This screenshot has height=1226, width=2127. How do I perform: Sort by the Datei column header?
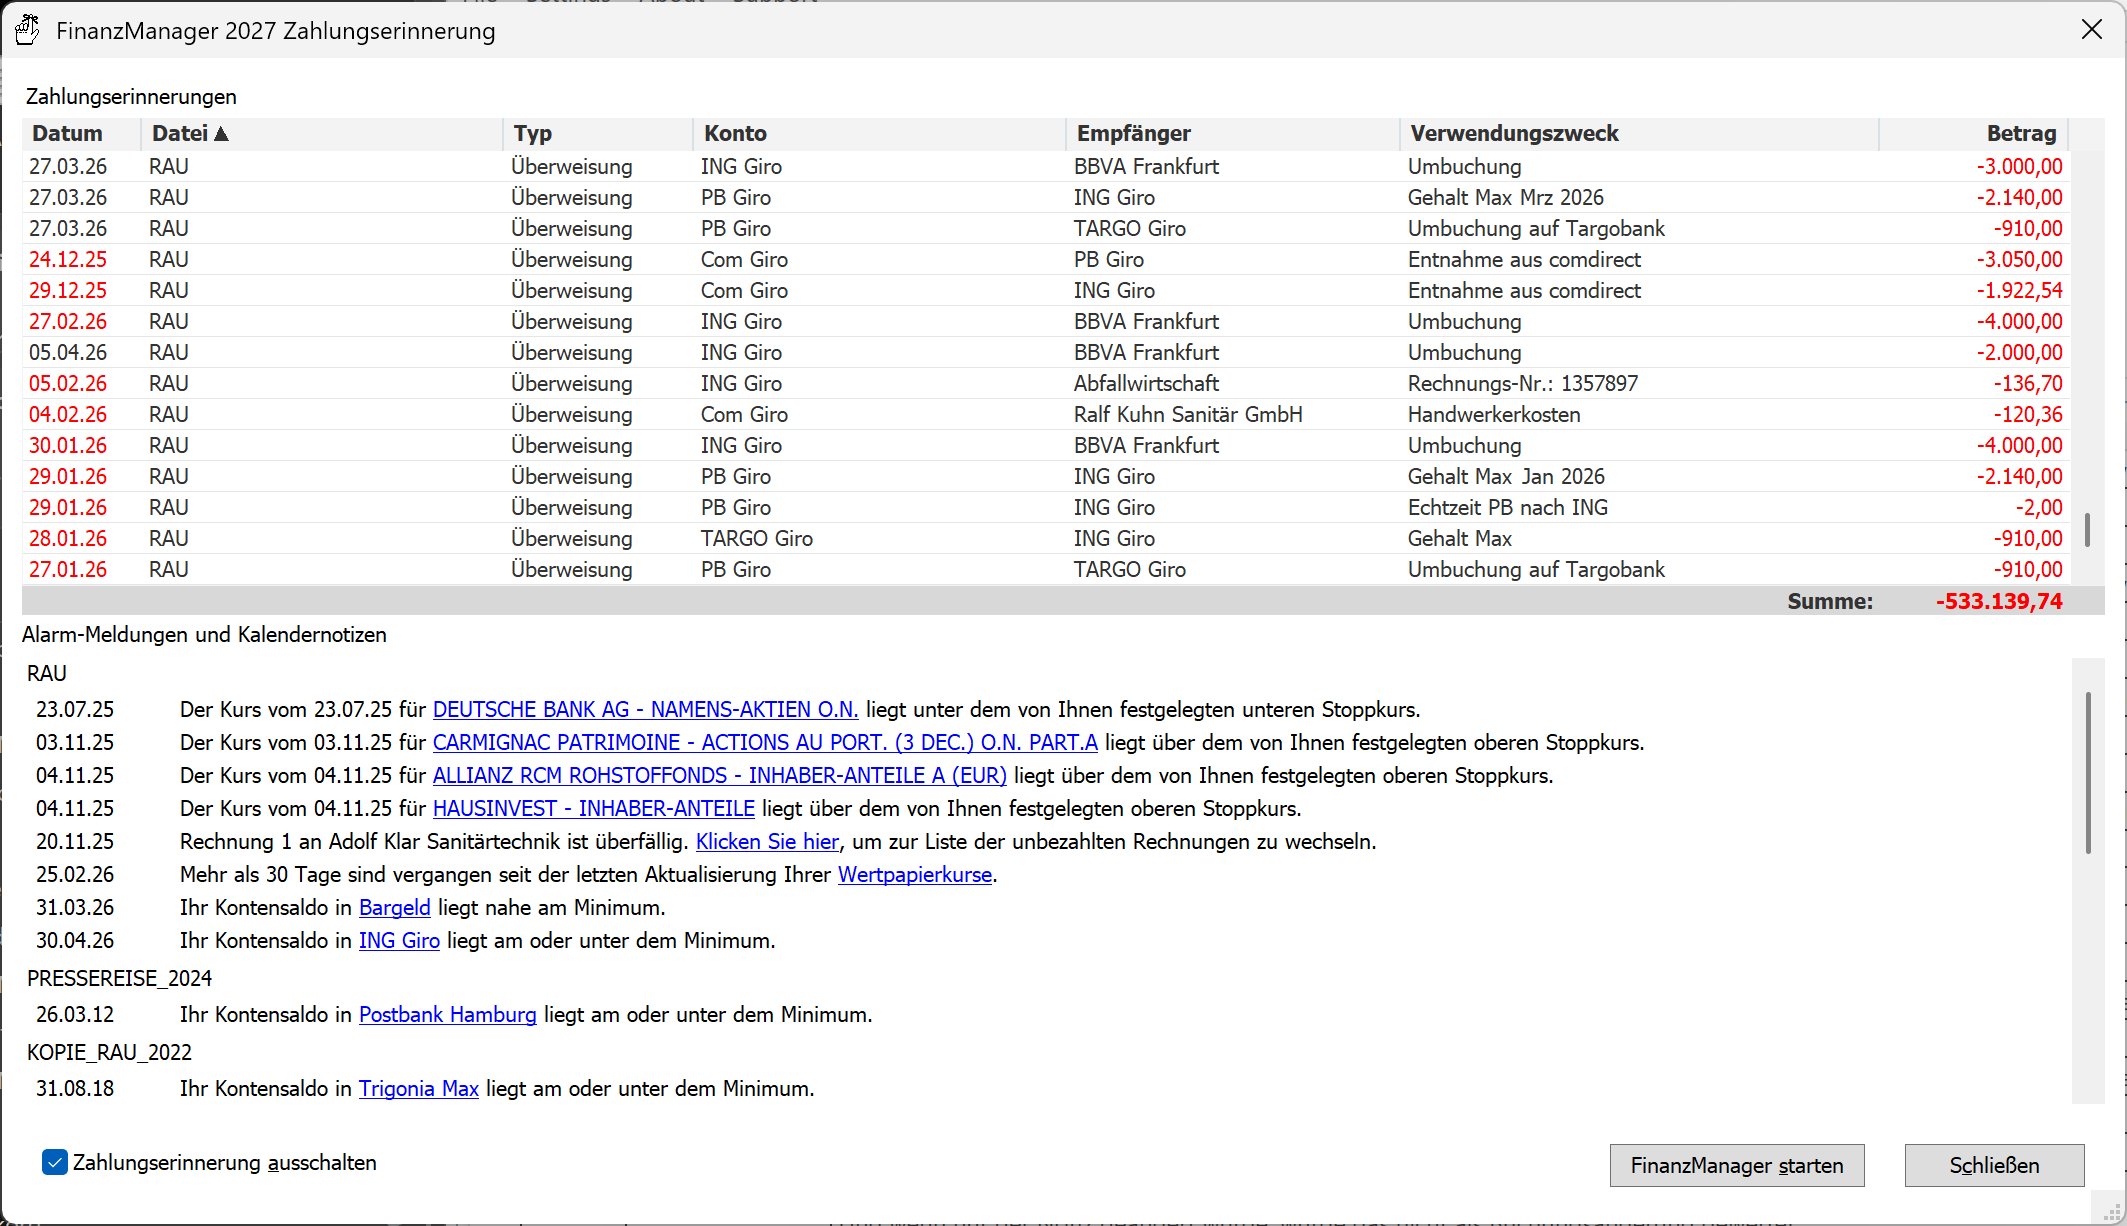point(322,134)
